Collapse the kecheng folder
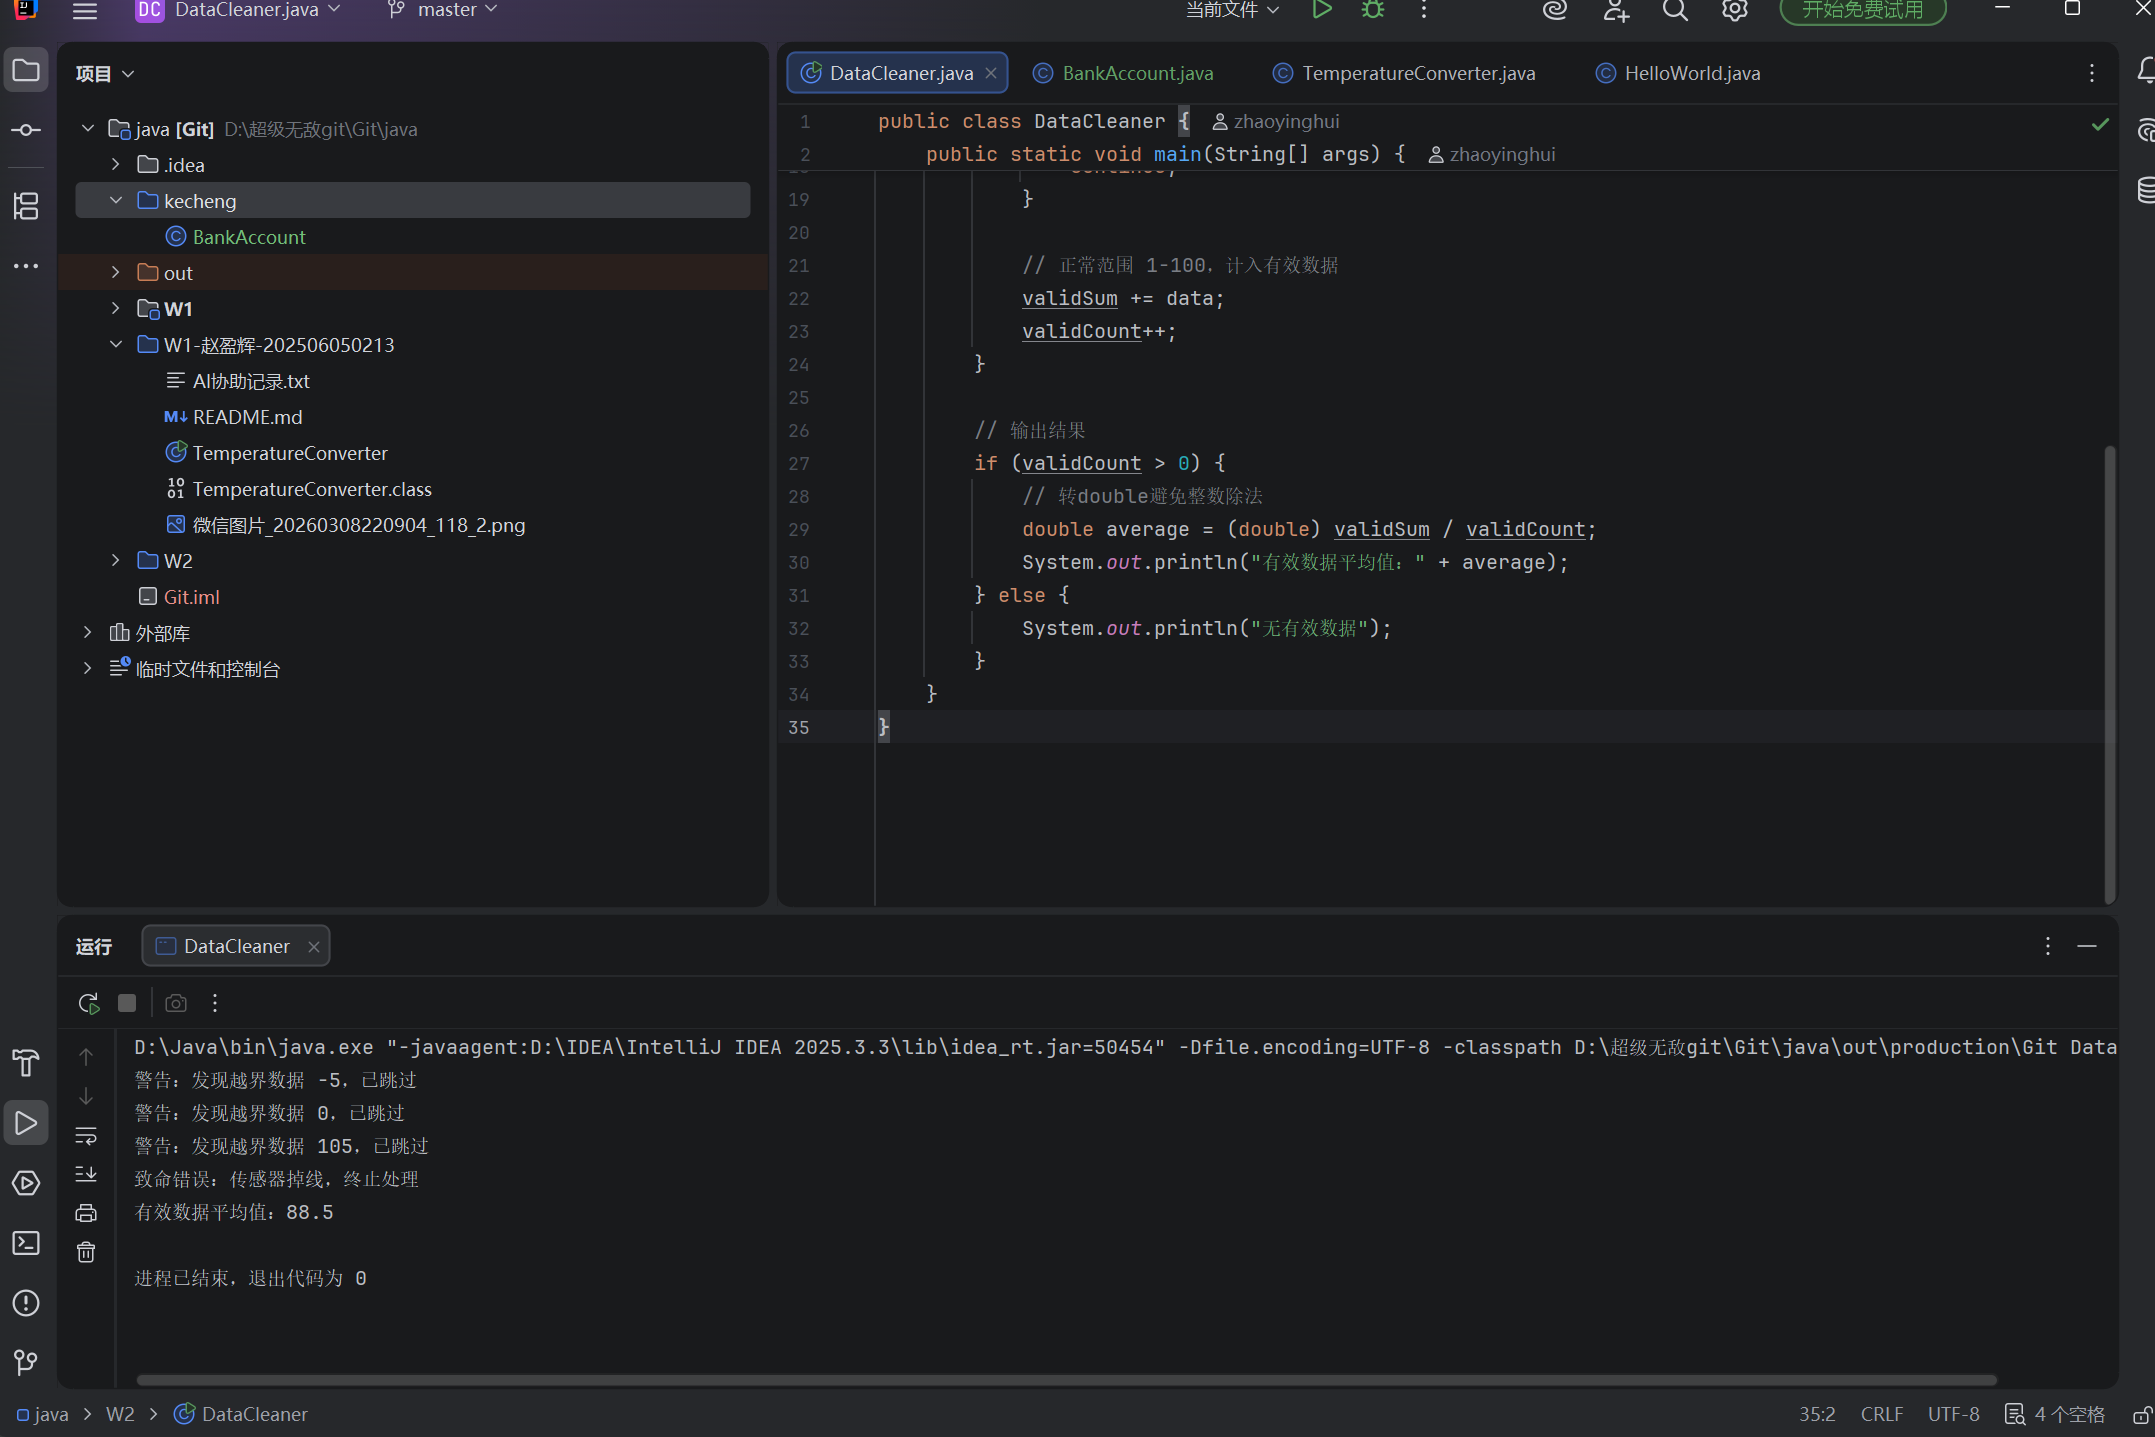The image size is (2155, 1437). click(x=116, y=200)
